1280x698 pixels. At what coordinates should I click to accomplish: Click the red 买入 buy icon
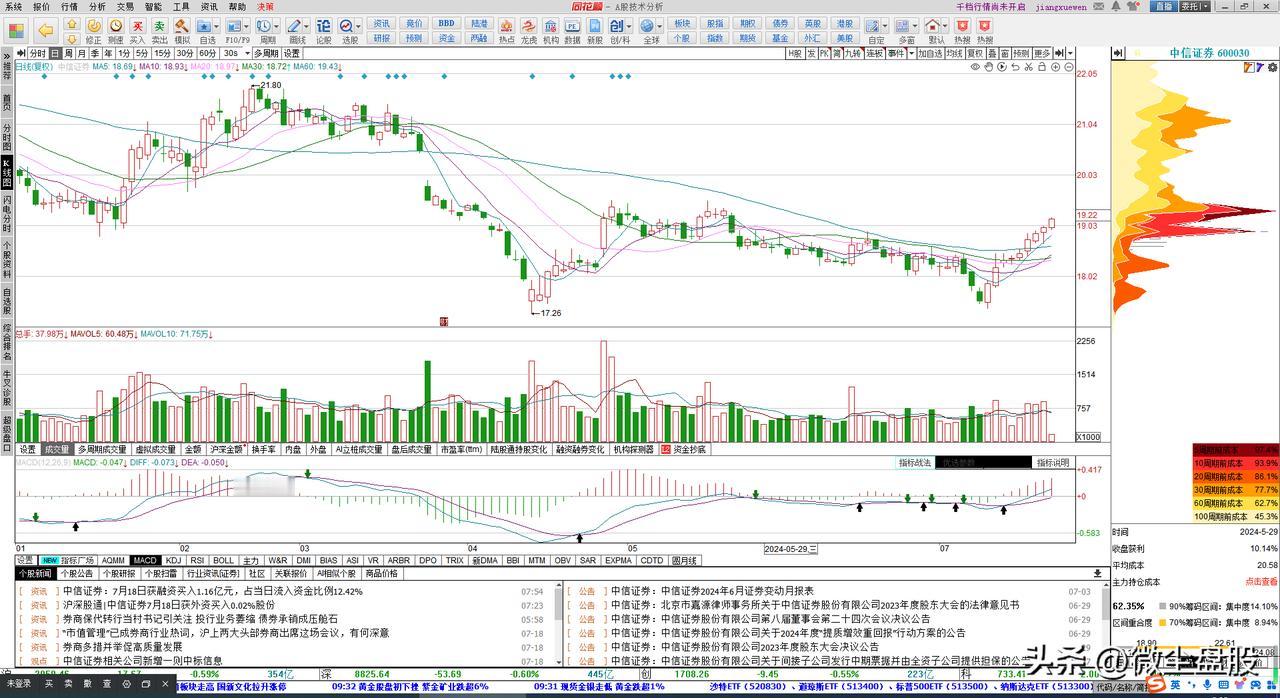coord(137,32)
